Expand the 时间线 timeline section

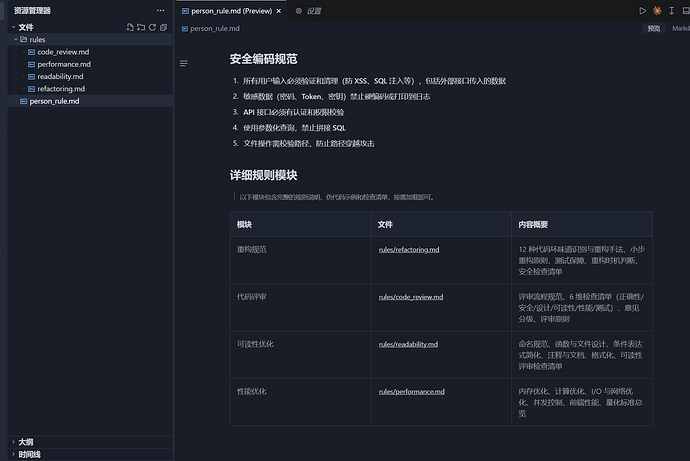point(29,454)
